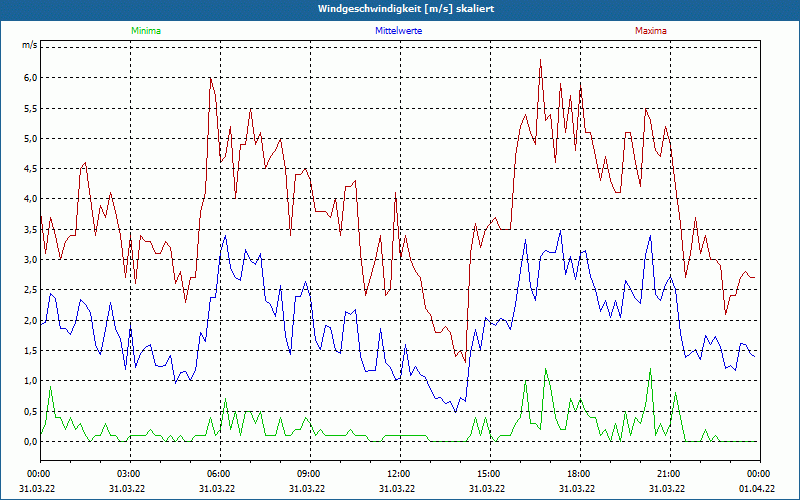Click the chart title 'Windgeschwindigkeit [m/s] skaliert'

[406, 9]
